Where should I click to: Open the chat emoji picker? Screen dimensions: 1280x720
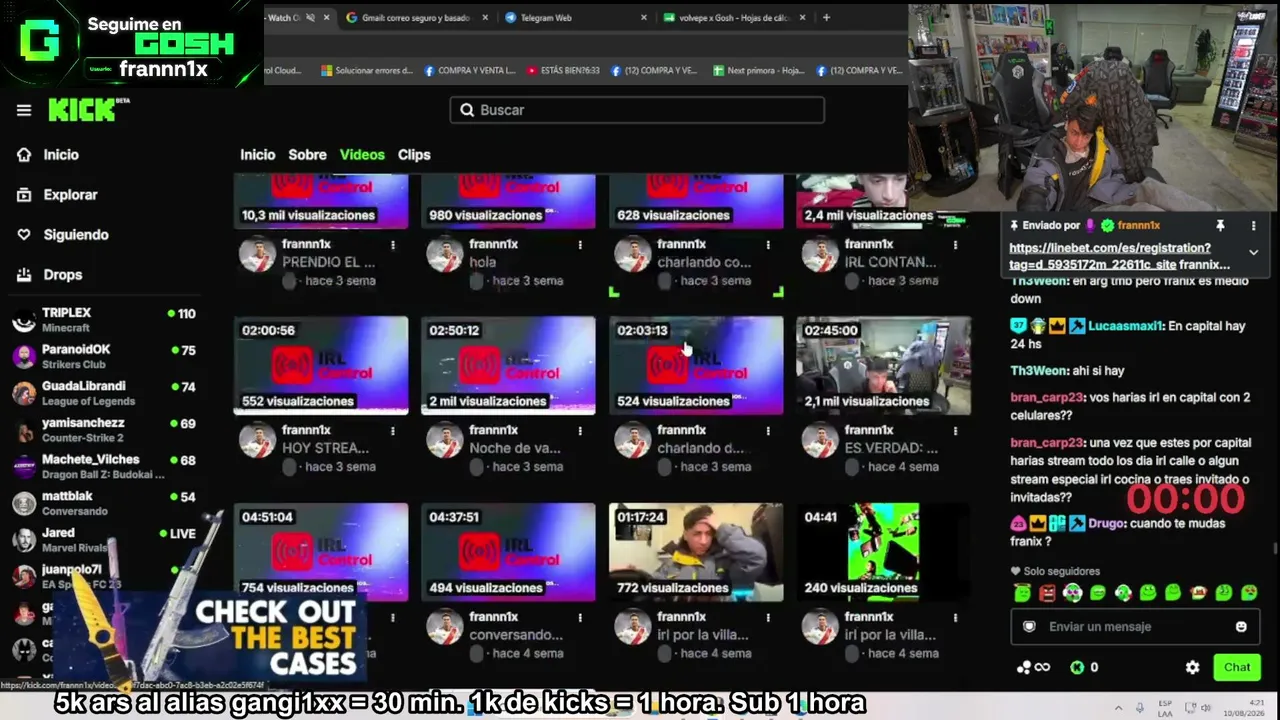(1241, 627)
